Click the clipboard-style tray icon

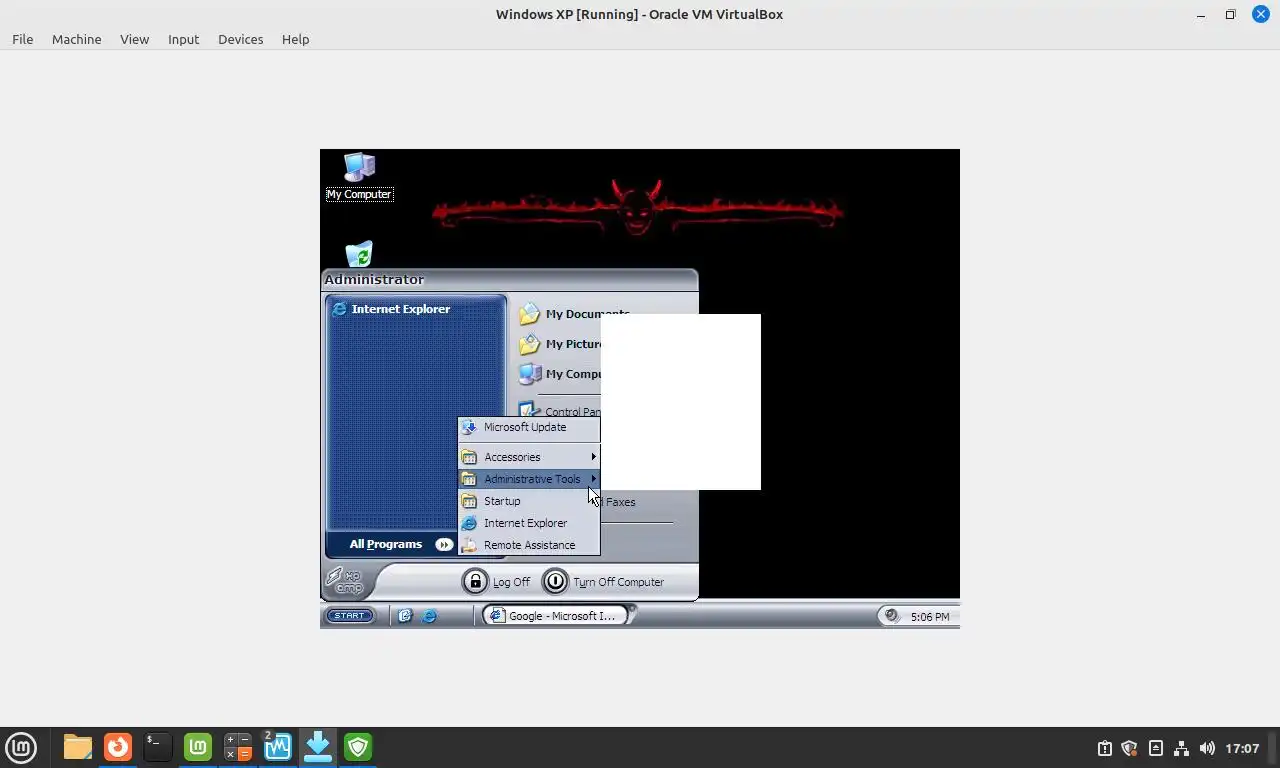click(1104, 748)
